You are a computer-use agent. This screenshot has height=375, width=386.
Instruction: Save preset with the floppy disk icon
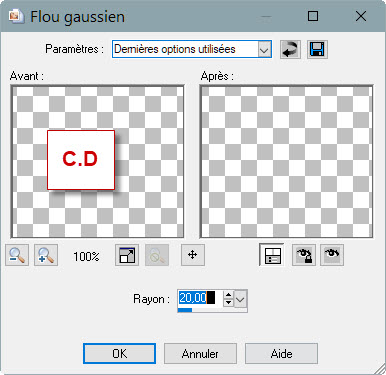(317, 50)
